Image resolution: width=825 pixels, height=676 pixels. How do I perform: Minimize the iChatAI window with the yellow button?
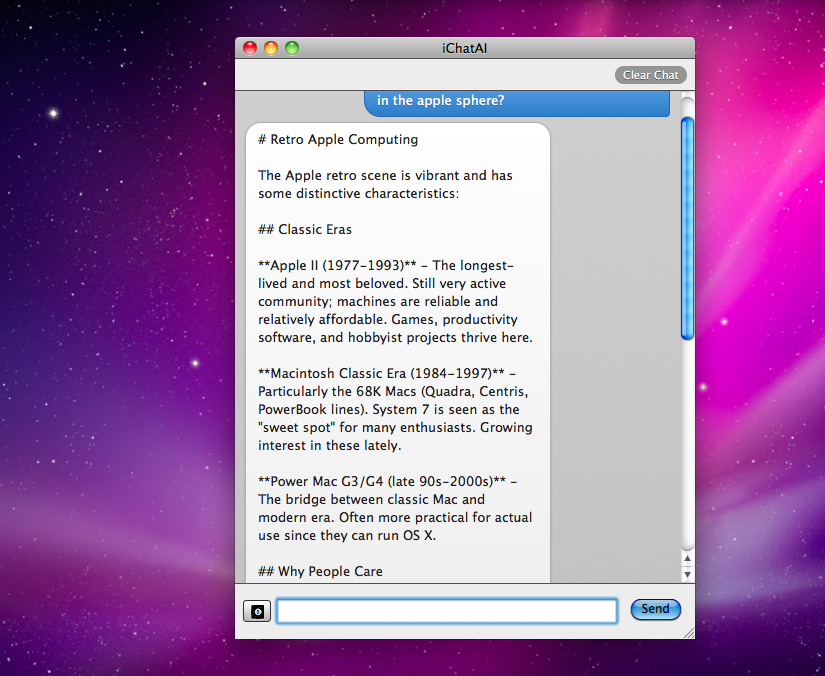(x=271, y=48)
